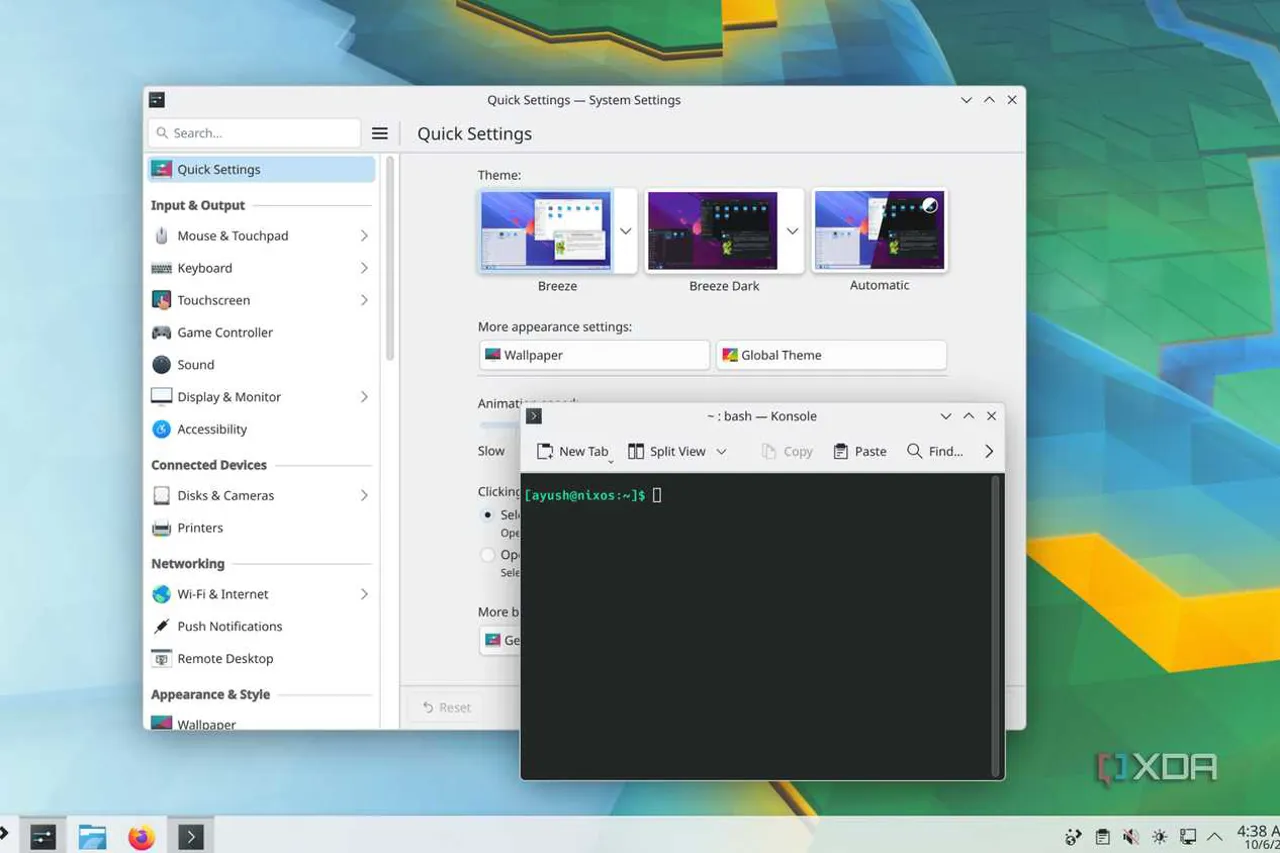Click the selected radio button under Clicking files
This screenshot has height=853, width=1280.
(x=488, y=515)
